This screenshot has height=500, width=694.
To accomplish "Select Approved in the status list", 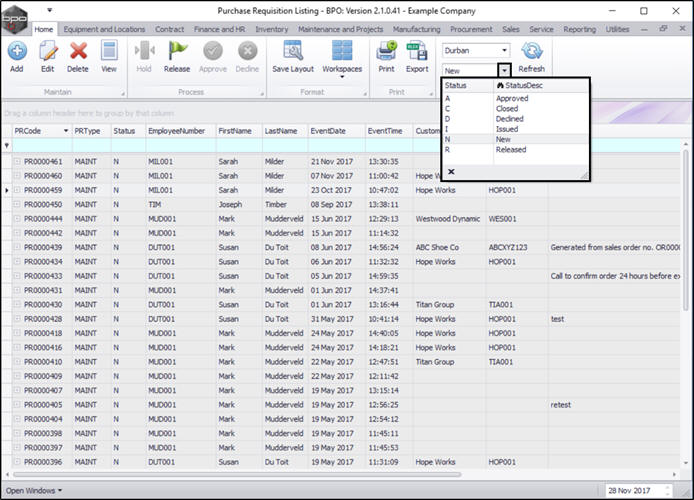I will click(512, 99).
